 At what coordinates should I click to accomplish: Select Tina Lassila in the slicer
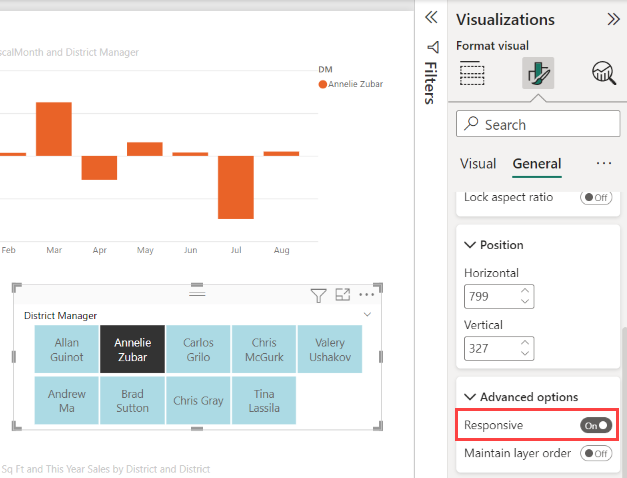[x=264, y=400]
